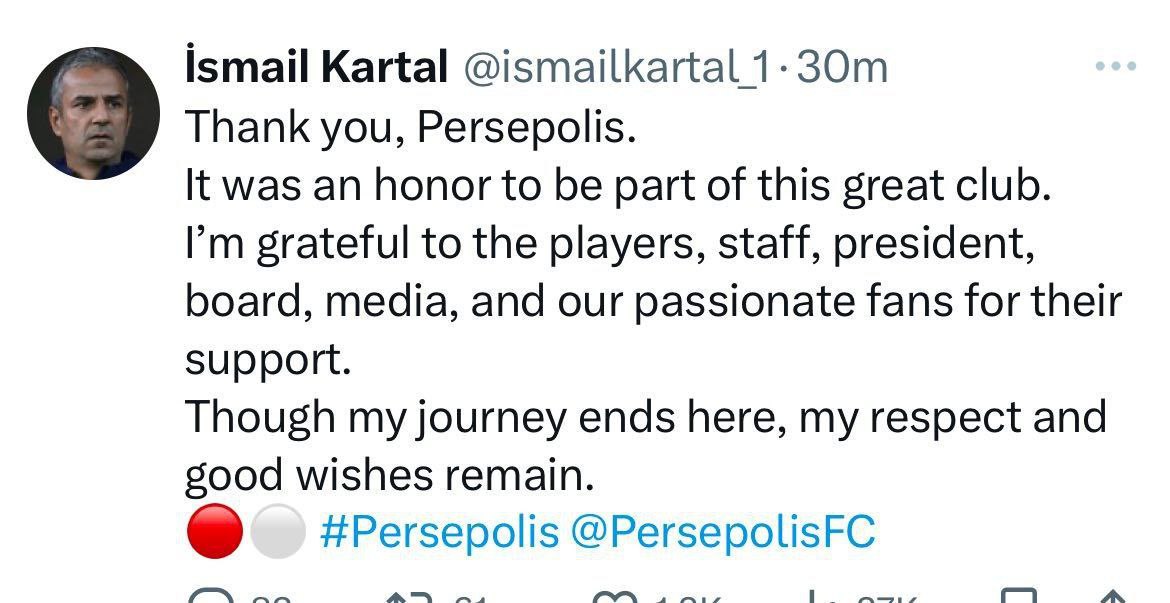Click the like count beside the heart
This screenshot has height=603, width=1170.
(x=686, y=599)
